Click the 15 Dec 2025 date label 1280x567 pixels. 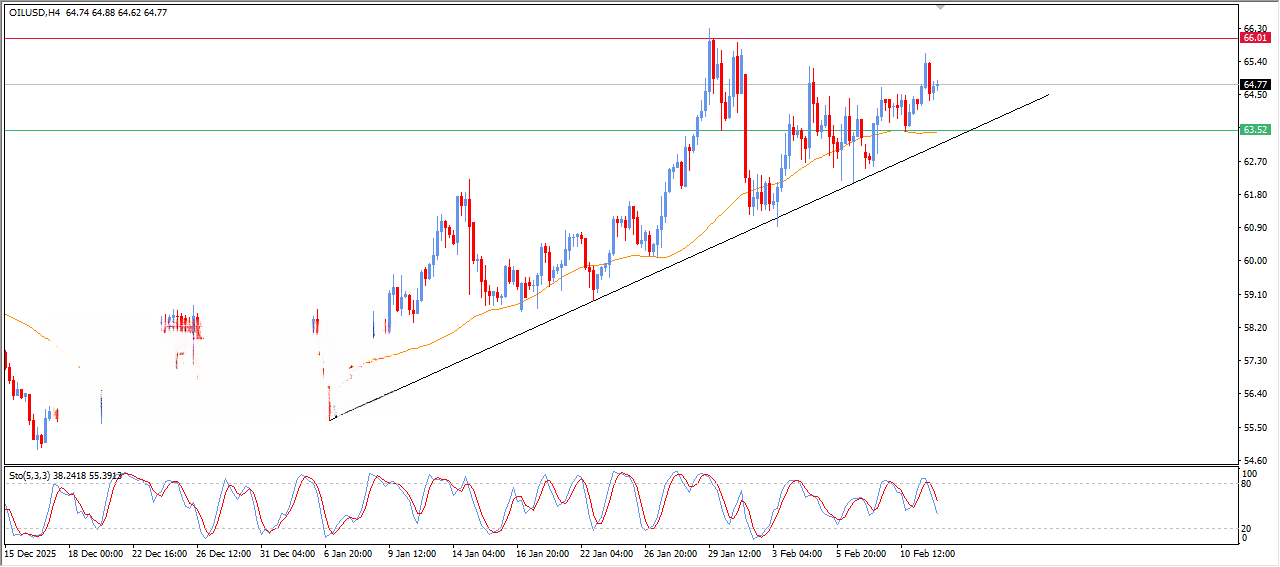point(32,552)
